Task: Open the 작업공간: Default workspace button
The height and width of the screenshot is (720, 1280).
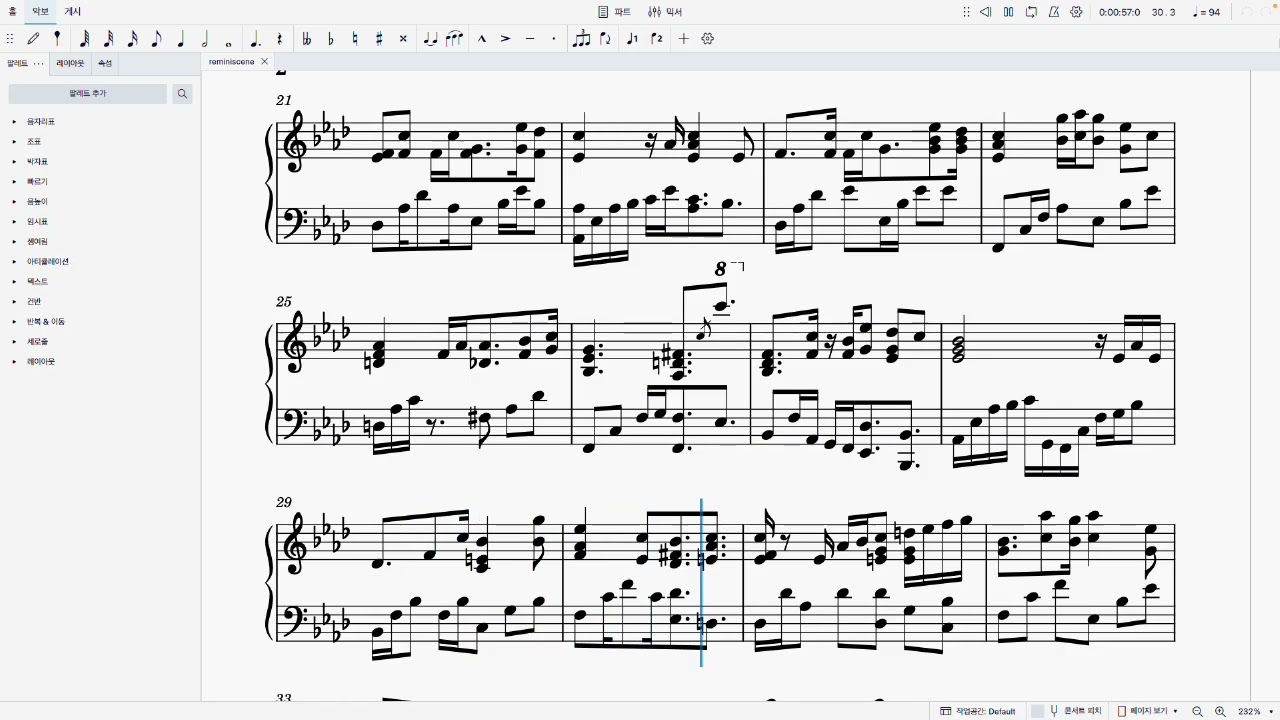Action: (x=978, y=711)
